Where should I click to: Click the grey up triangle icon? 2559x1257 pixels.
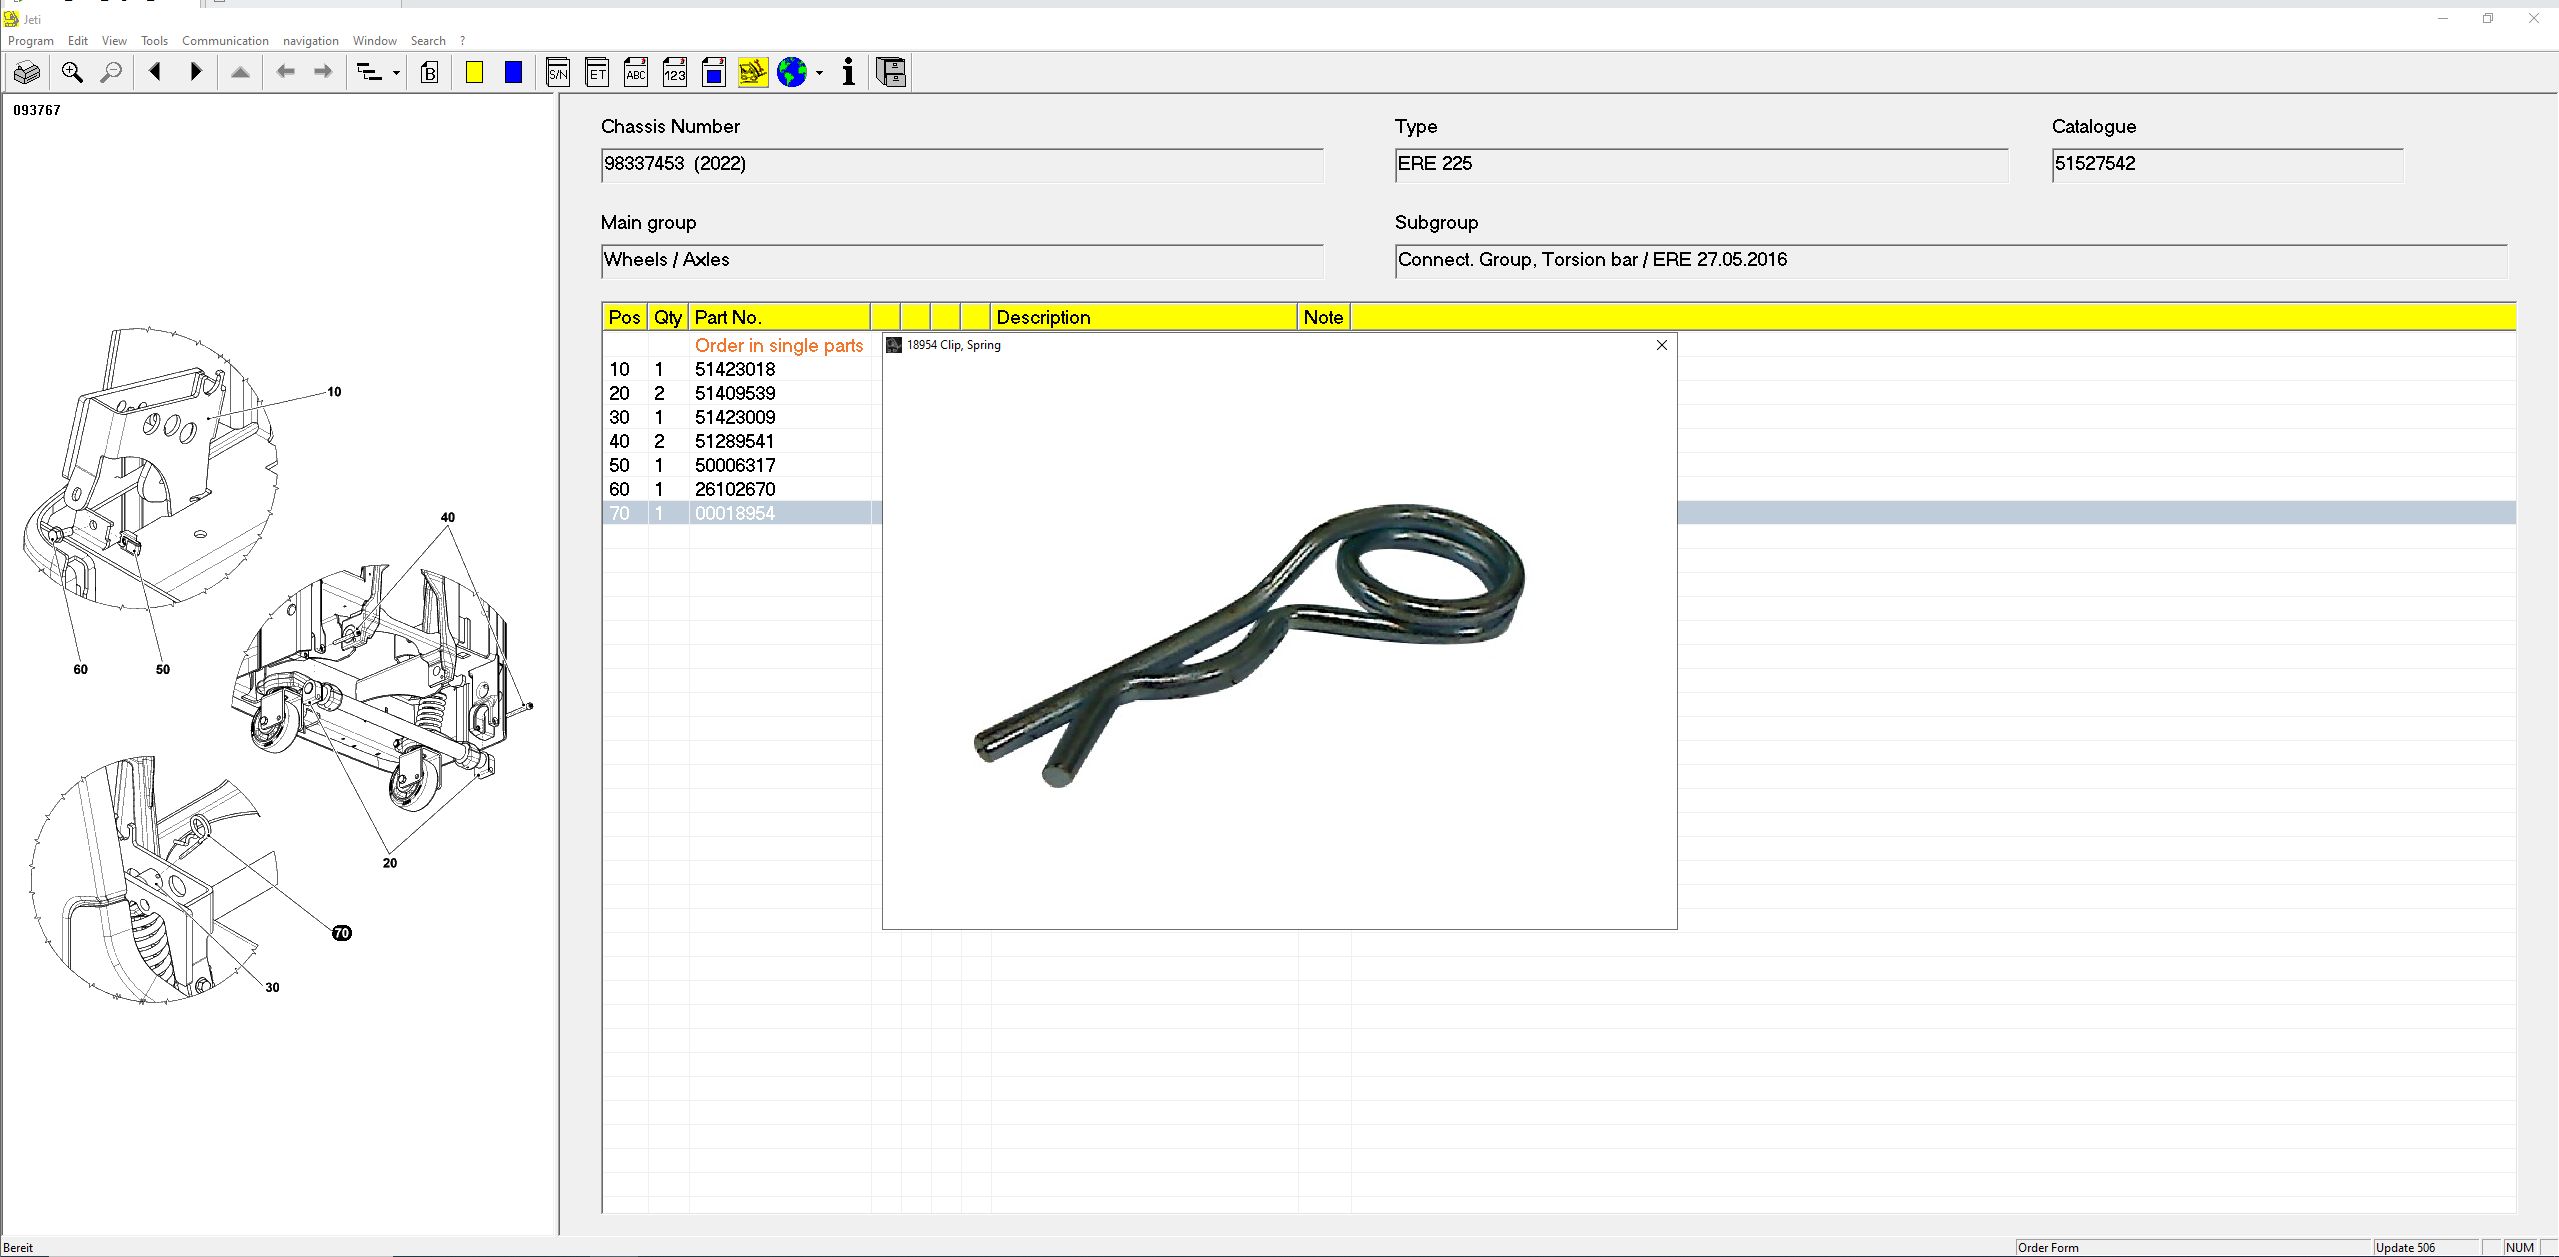click(240, 72)
